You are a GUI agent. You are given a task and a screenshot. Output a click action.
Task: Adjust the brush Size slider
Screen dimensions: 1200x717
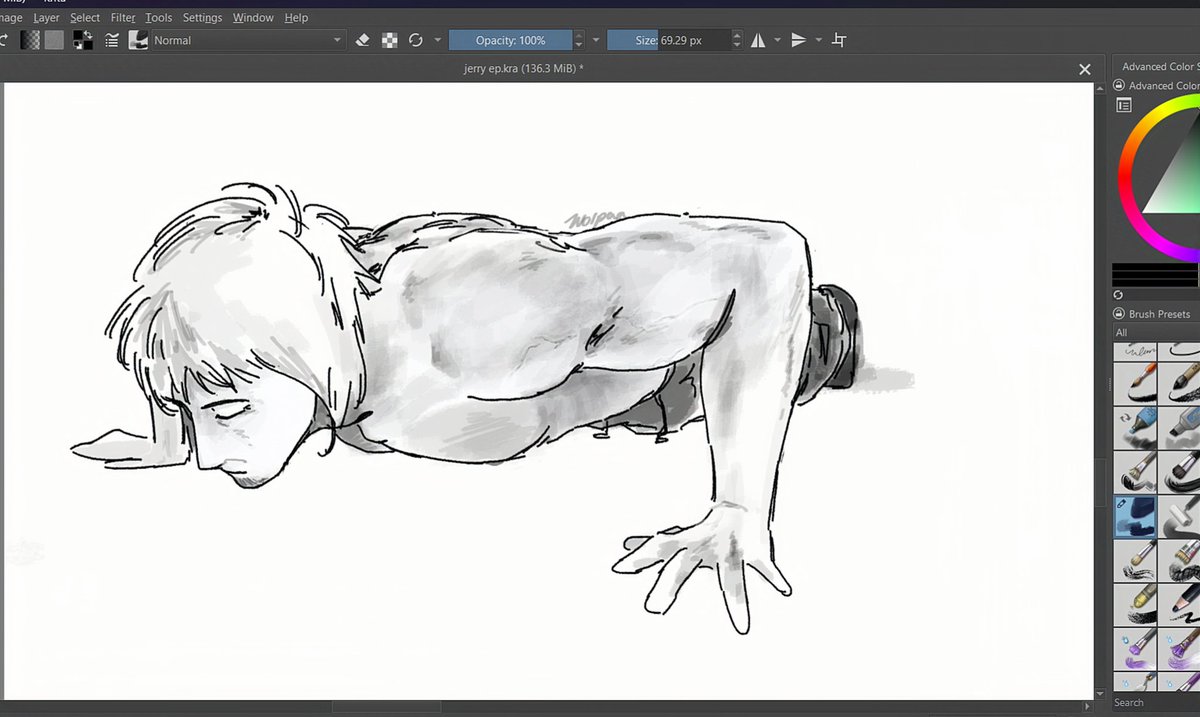click(669, 40)
